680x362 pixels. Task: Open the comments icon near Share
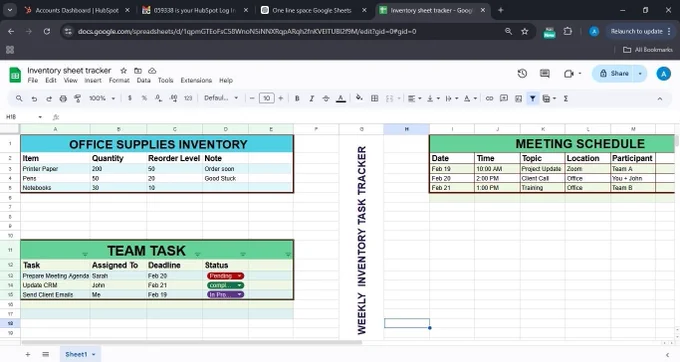pos(545,74)
